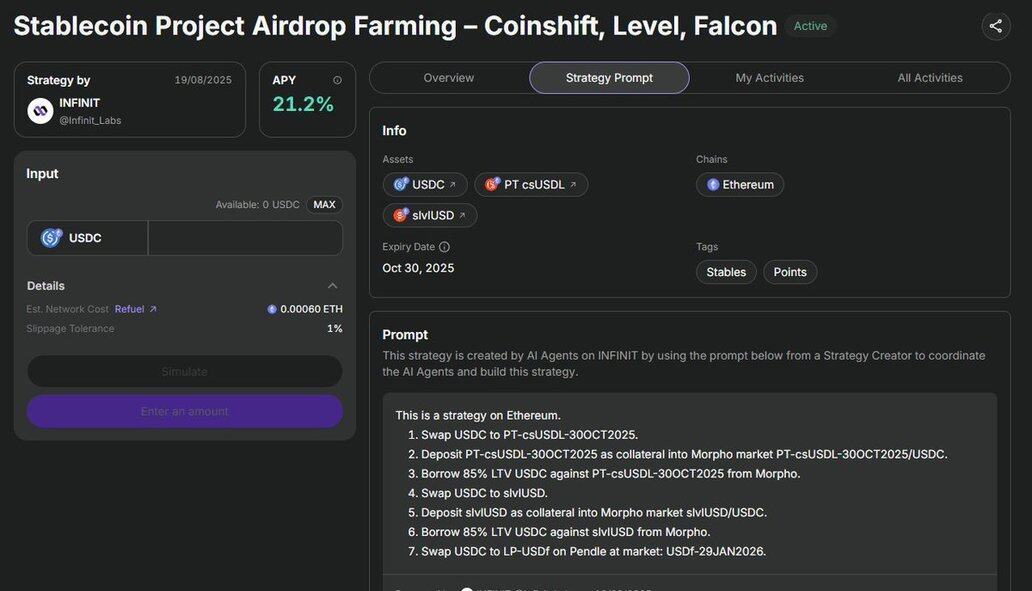This screenshot has height=591, width=1032.
Task: Switch to the Overview tab
Action: tap(448, 78)
